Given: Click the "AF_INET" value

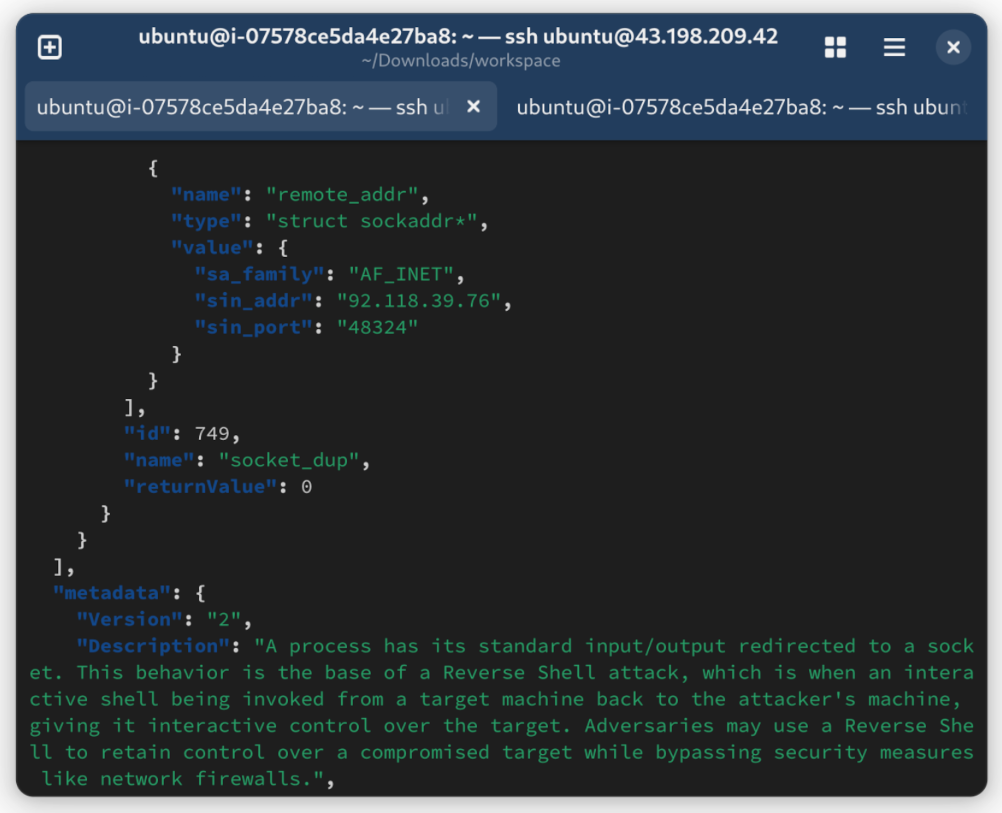Looking at the screenshot, I should (401, 274).
